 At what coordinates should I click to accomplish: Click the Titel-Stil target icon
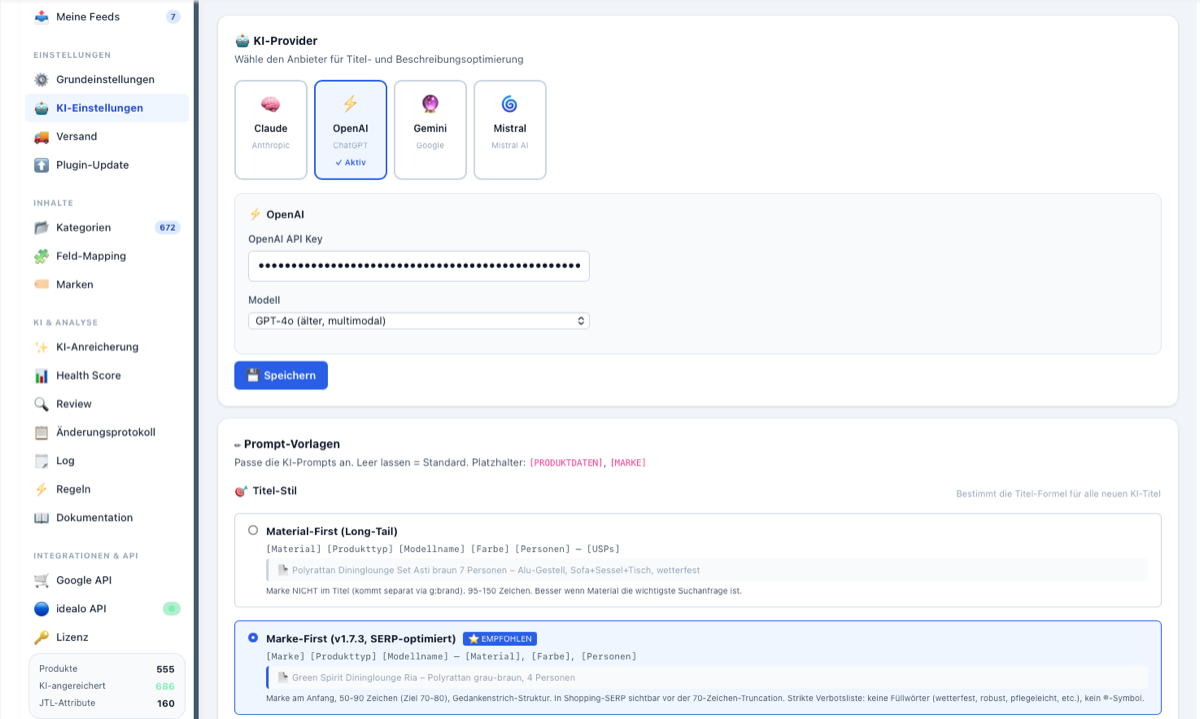(x=240, y=491)
